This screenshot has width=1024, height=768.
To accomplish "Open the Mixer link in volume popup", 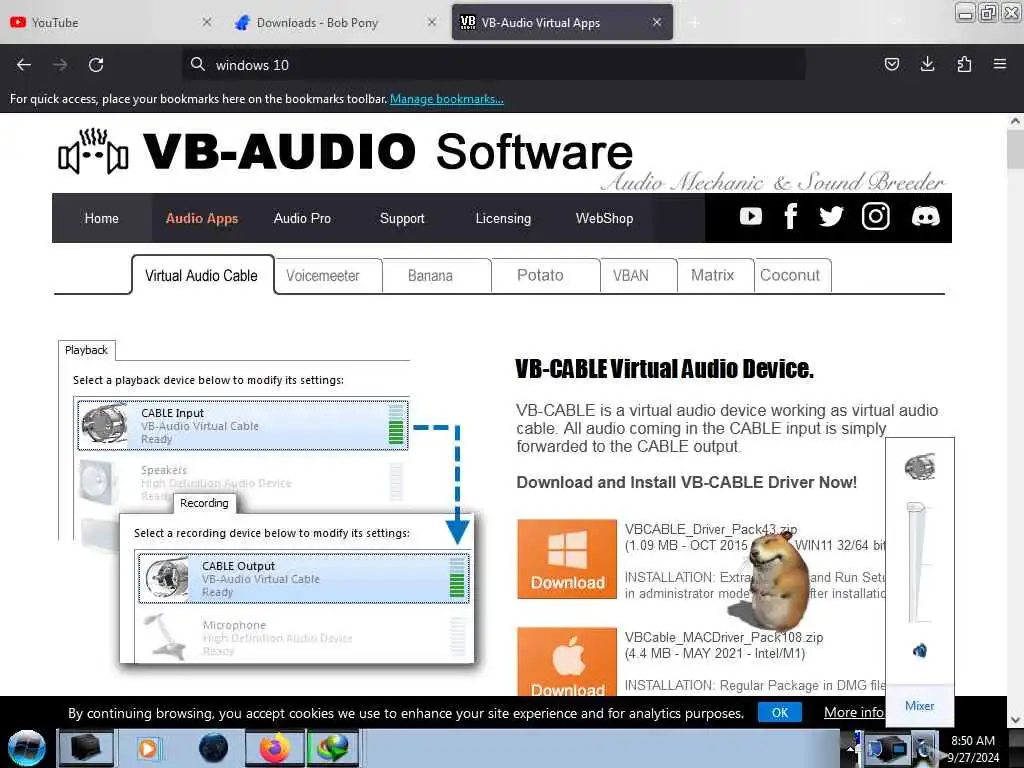I will pyautogui.click(x=920, y=705).
